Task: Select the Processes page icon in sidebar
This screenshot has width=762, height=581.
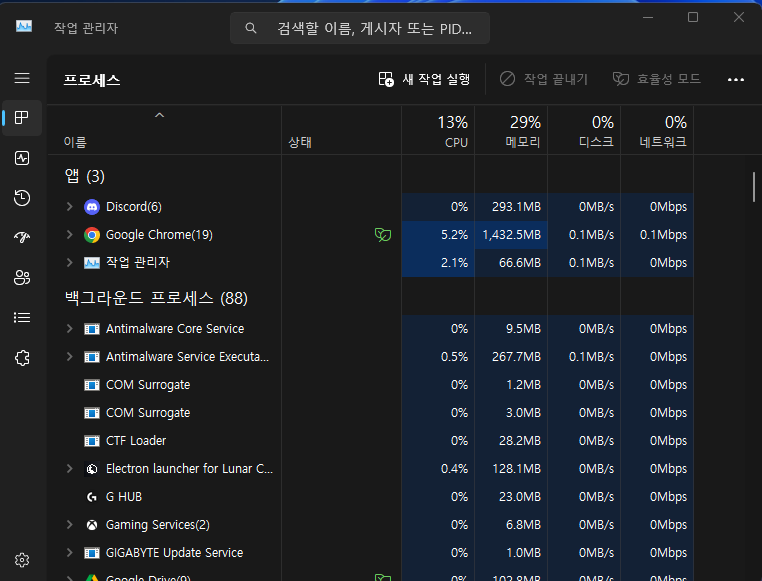Action: [22, 118]
